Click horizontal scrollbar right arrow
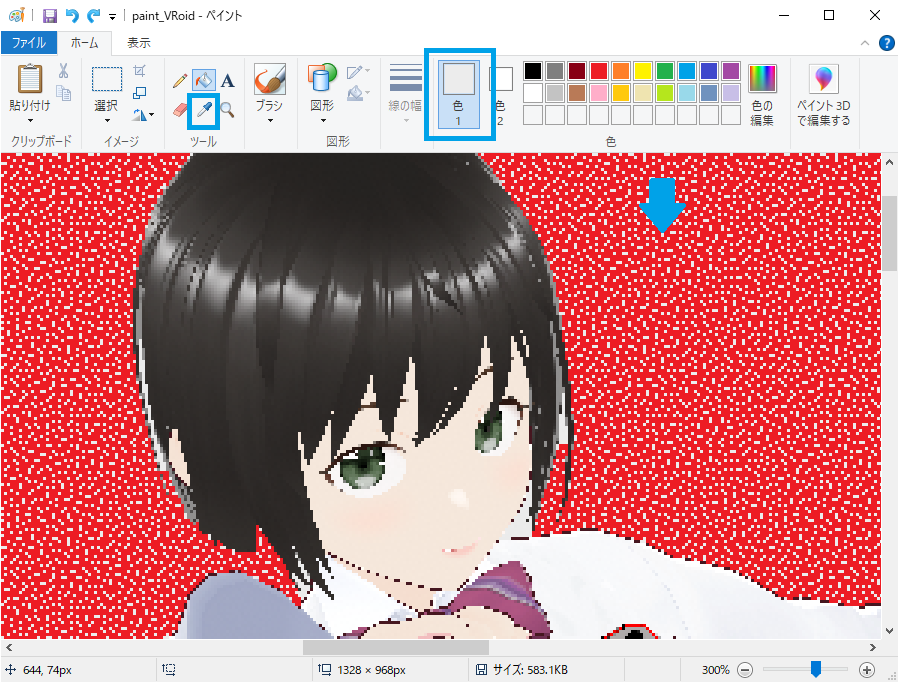This screenshot has width=899, height=683. (873, 647)
